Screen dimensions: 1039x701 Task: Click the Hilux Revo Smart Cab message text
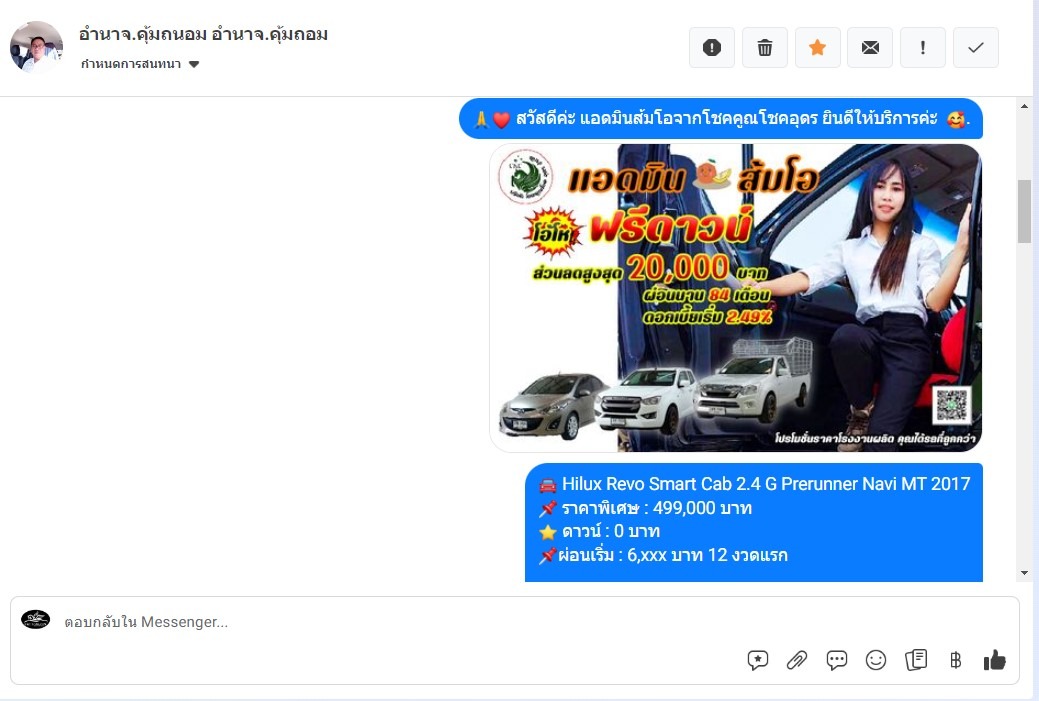click(765, 484)
